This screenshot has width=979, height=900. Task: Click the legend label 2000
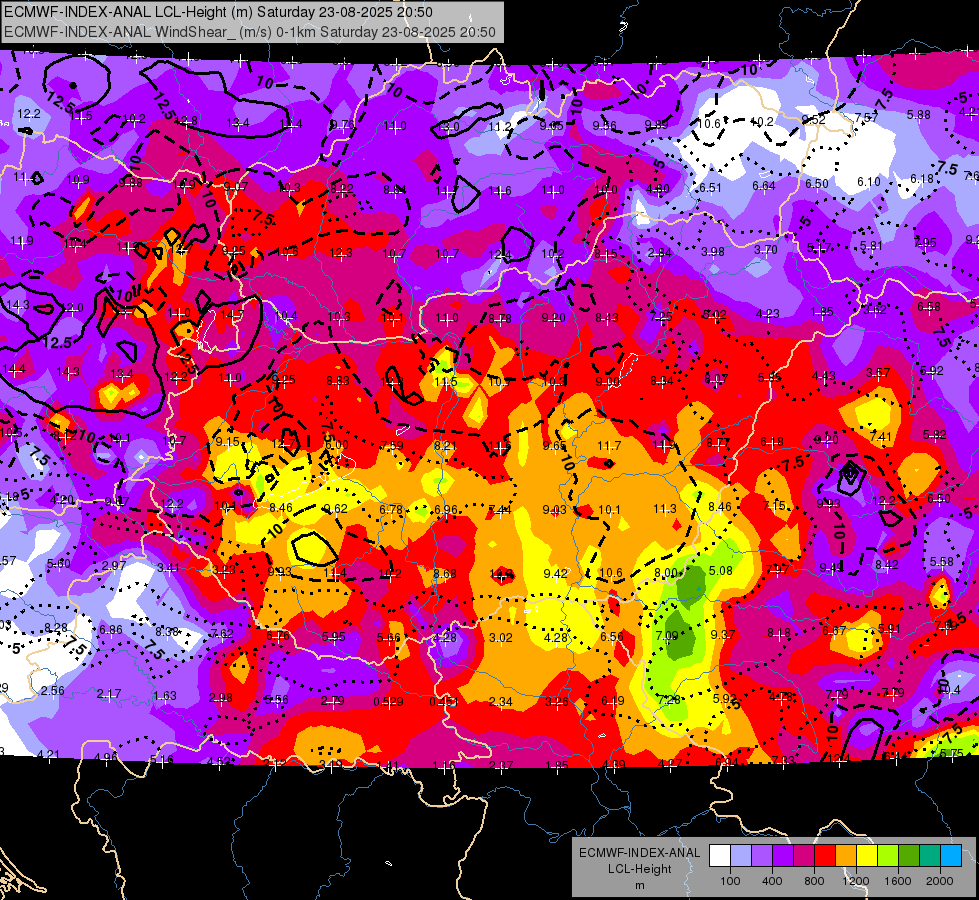click(x=940, y=881)
